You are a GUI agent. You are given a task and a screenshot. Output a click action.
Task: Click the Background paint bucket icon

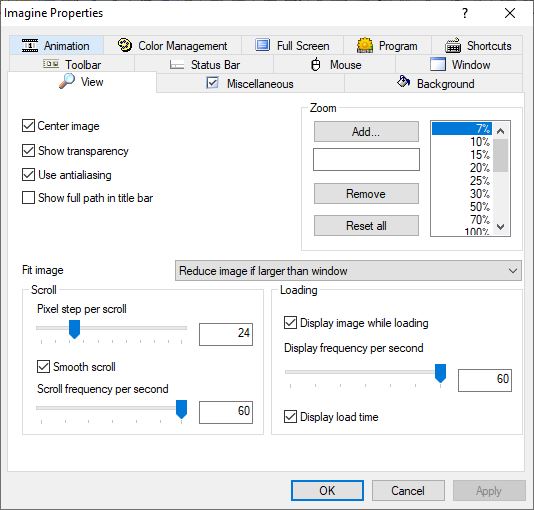(x=403, y=81)
